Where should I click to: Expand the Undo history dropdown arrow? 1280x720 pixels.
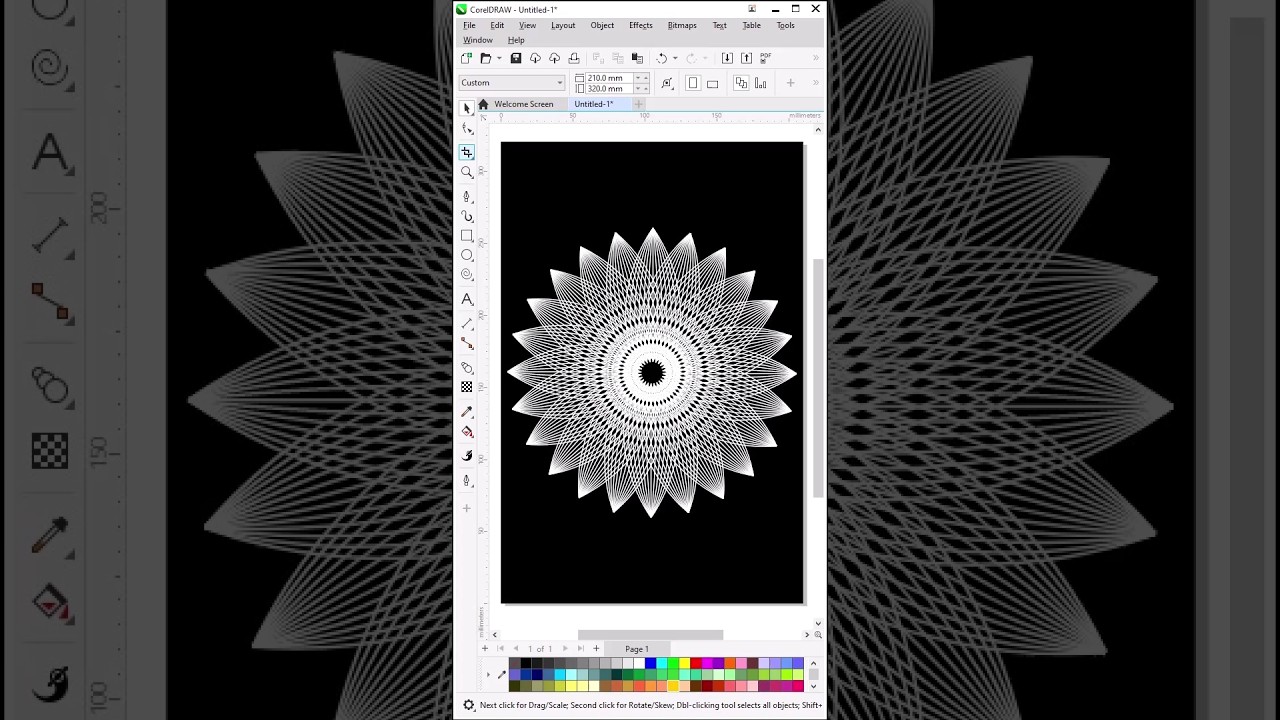(675, 59)
